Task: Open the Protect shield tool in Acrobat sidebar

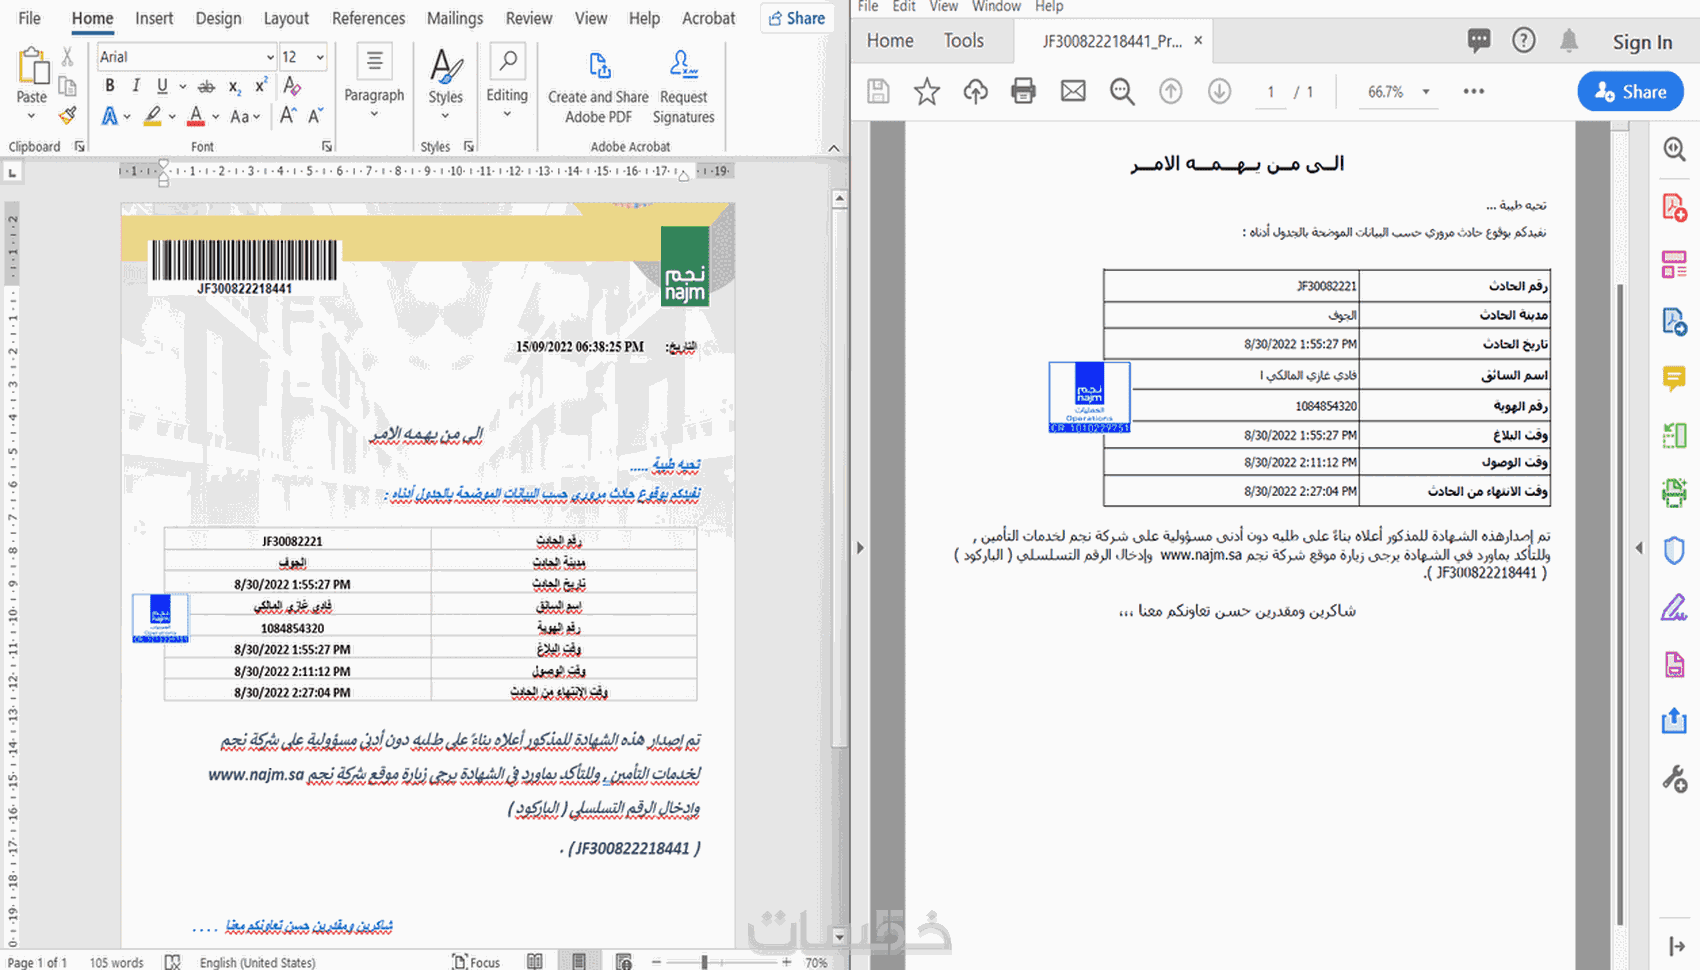Action: [1674, 550]
